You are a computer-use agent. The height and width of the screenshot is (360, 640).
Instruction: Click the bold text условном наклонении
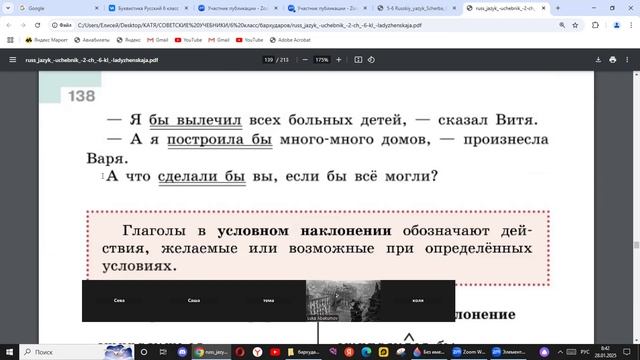[304, 231]
